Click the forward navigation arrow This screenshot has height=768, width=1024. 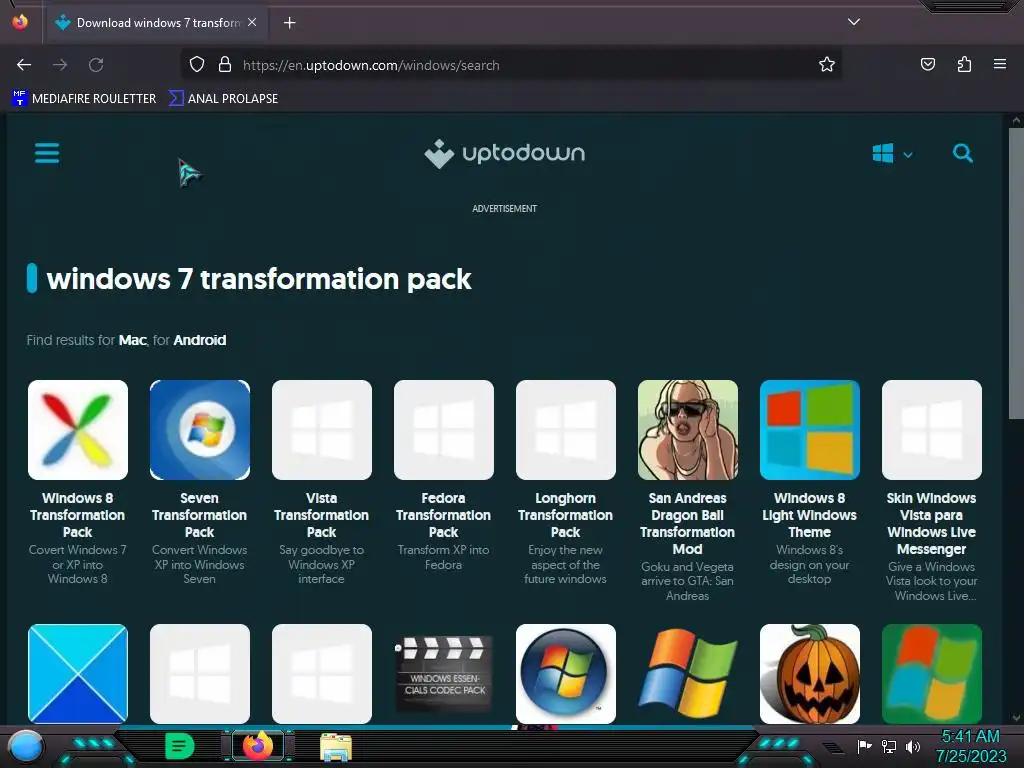coord(60,65)
